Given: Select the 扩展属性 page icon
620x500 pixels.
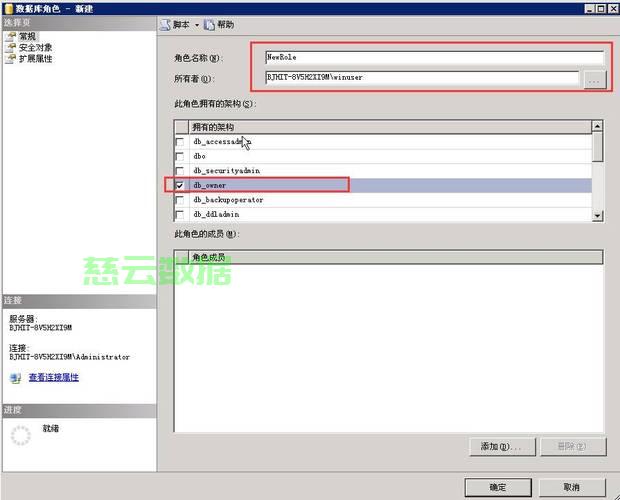Looking at the screenshot, I should click(x=11, y=59).
